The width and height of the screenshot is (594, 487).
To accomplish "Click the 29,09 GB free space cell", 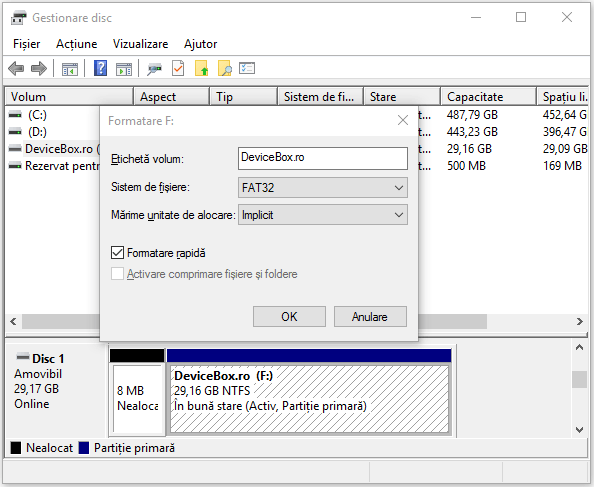I will coord(565,148).
